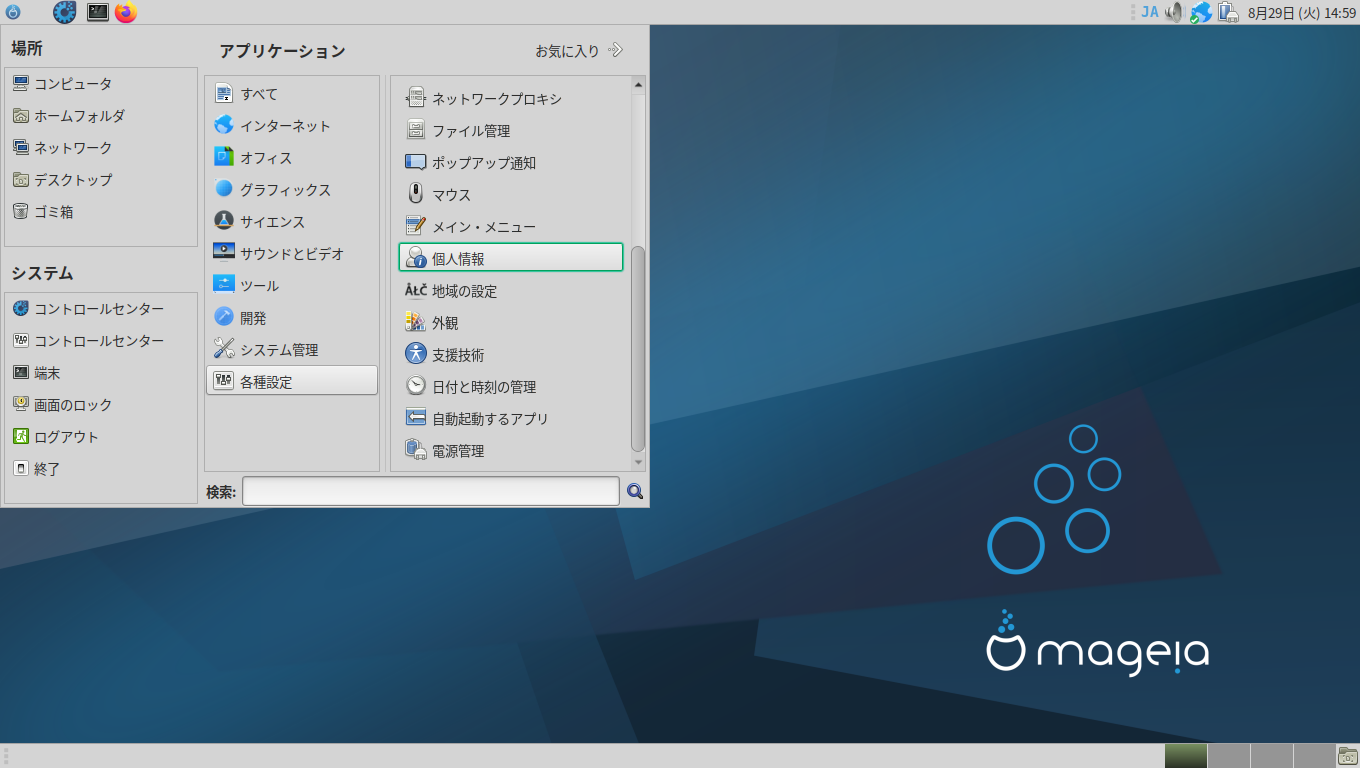This screenshot has width=1360, height=768.
Task: Open 自動起動するアプリ
Action: click(x=511, y=419)
